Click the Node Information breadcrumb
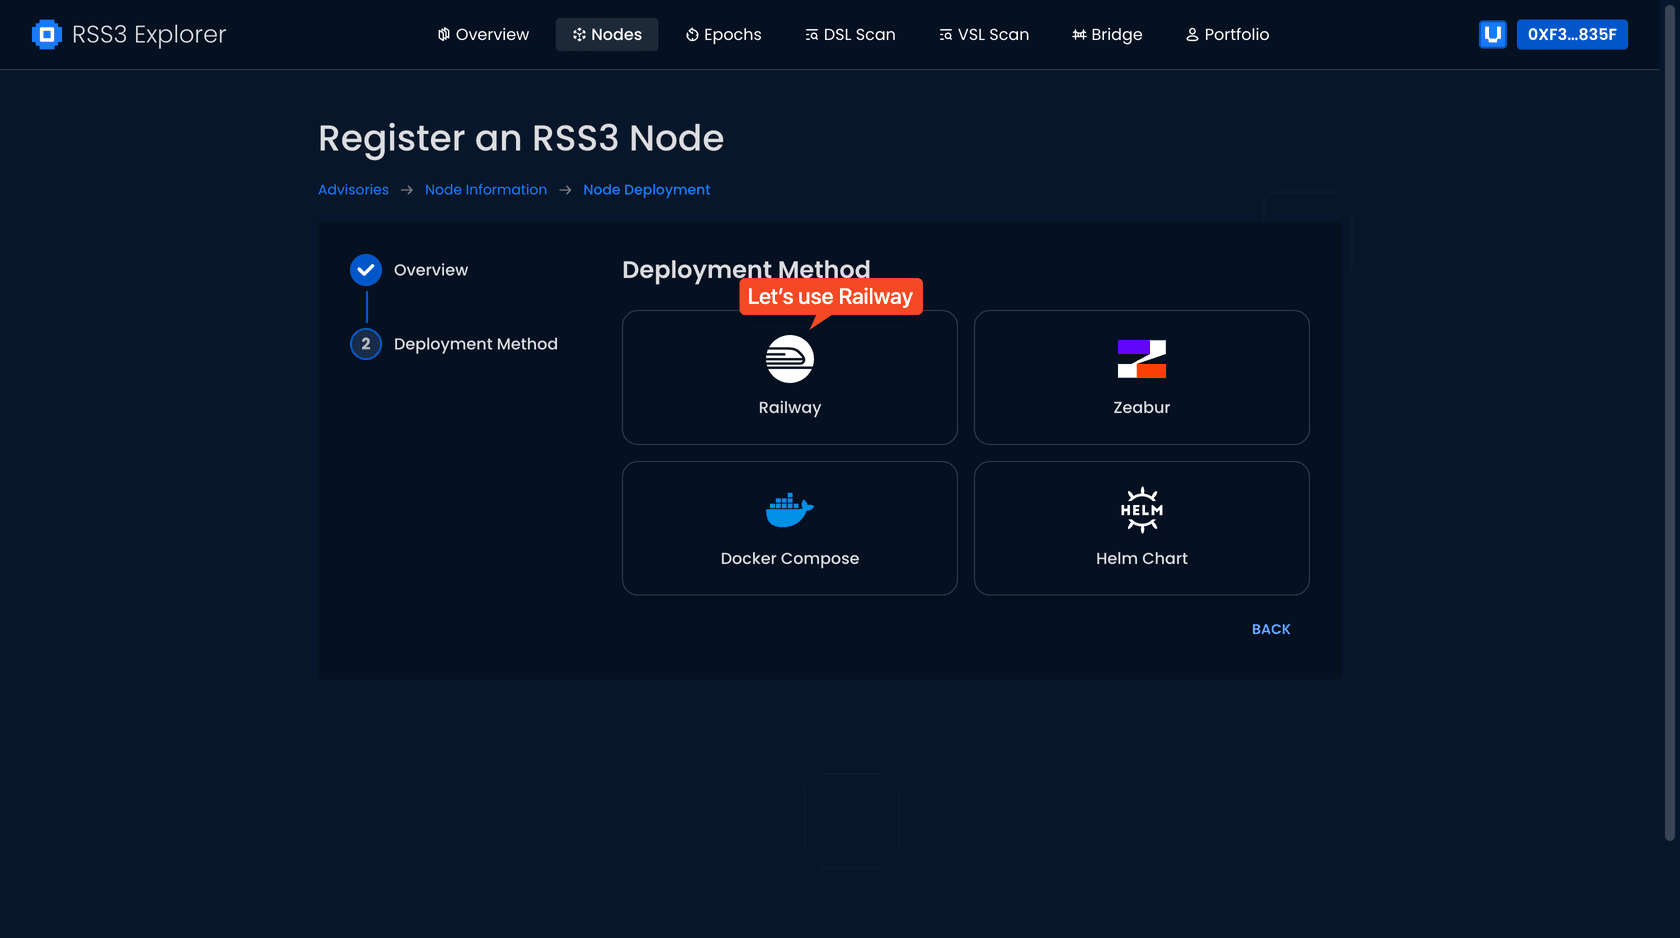The width and height of the screenshot is (1680, 938). pyautogui.click(x=486, y=190)
